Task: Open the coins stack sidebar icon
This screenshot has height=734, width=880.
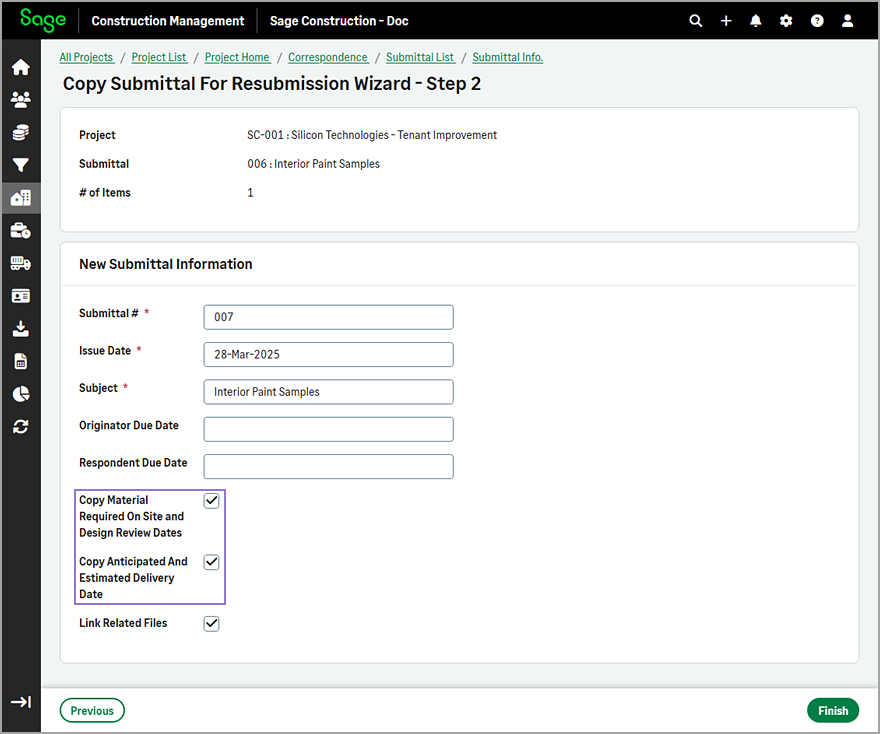Action: tap(21, 132)
